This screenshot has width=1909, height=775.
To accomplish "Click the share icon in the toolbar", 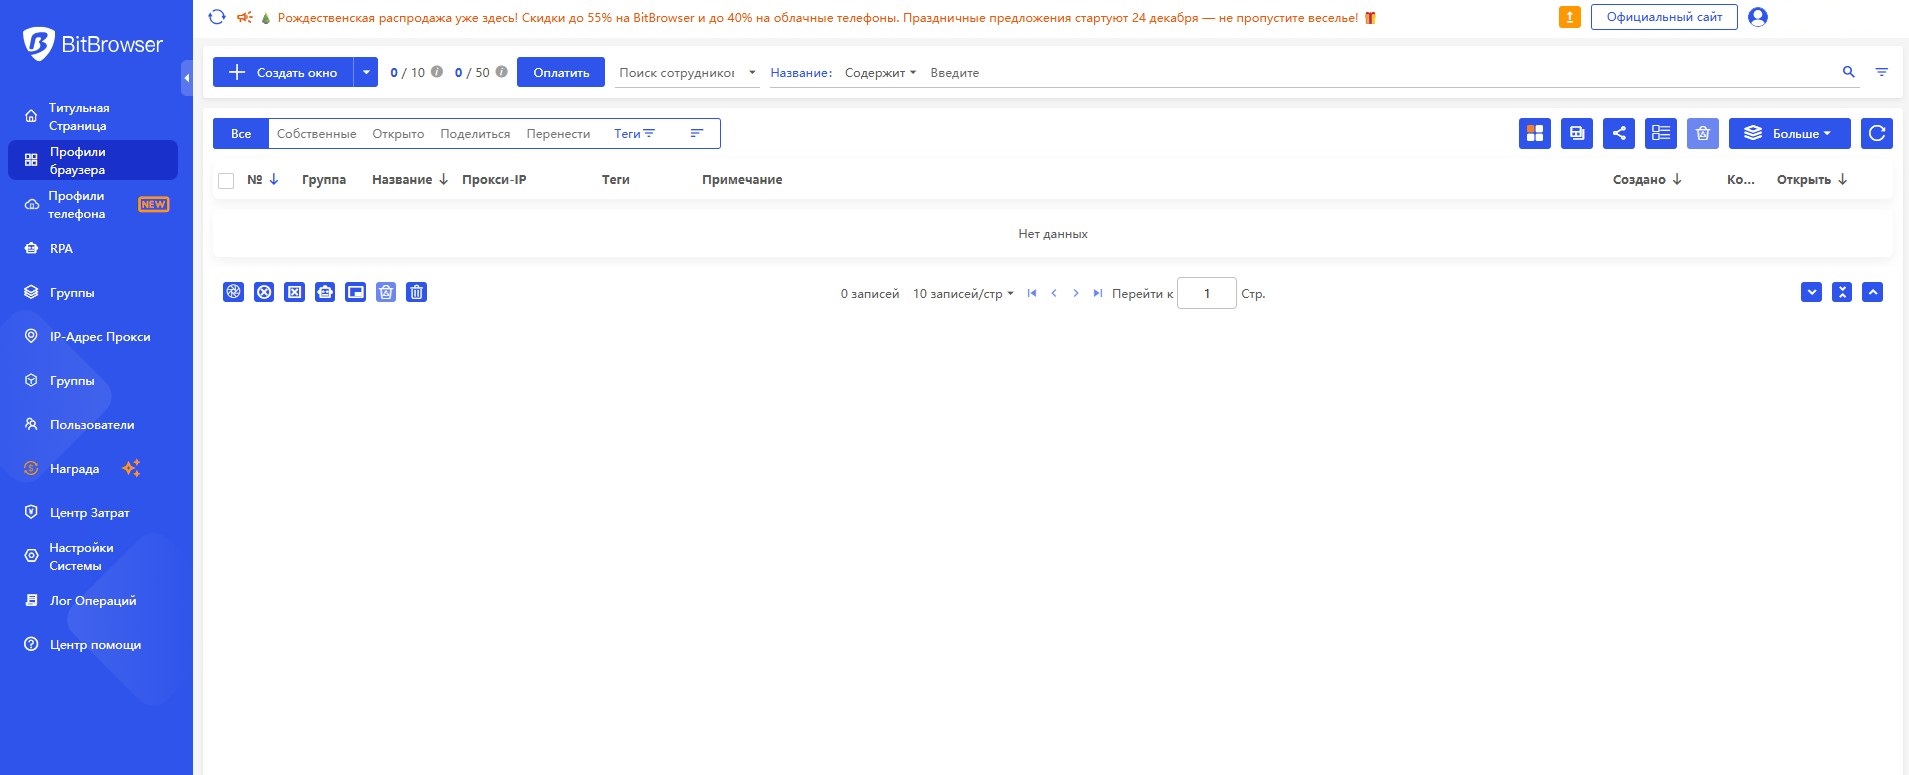I will pyautogui.click(x=1618, y=133).
